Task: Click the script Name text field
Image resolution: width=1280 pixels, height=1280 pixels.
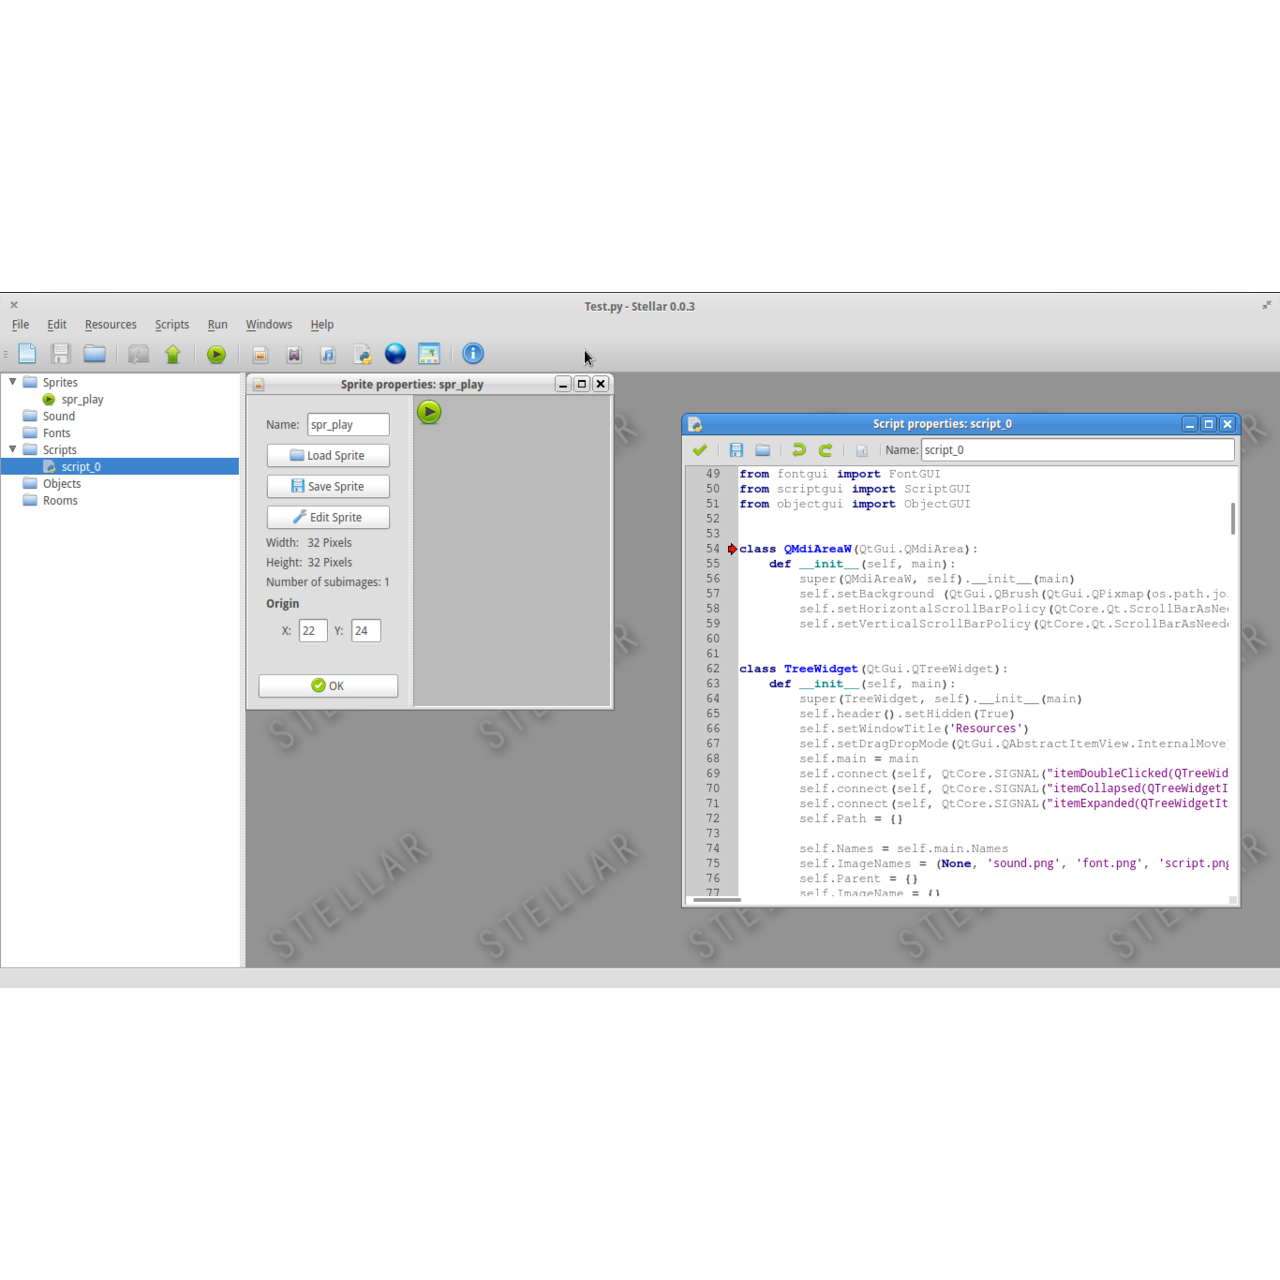Action: (1076, 450)
